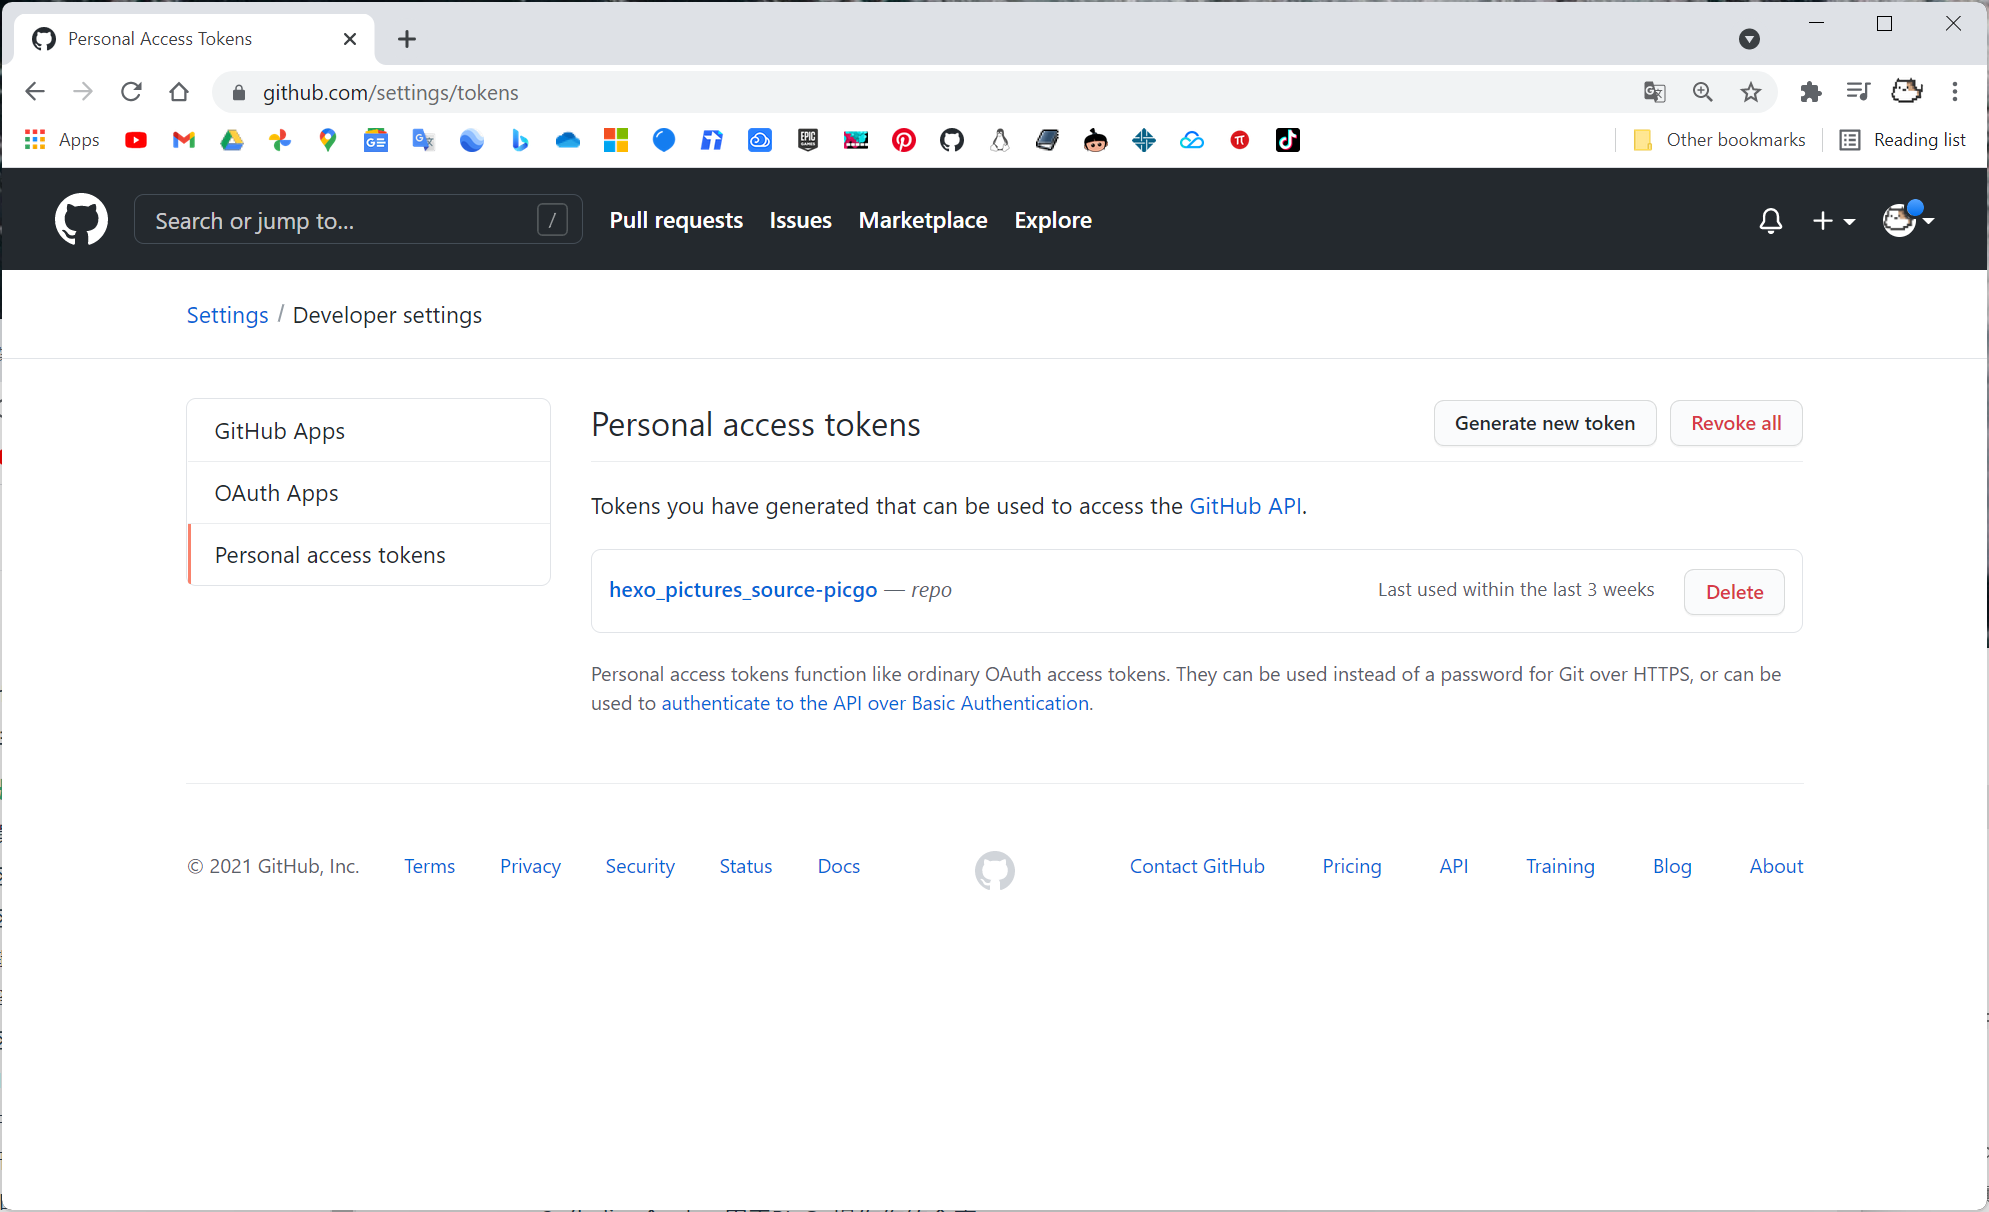Open the browser extensions puzzle icon
The height and width of the screenshot is (1212, 1989).
click(1810, 92)
